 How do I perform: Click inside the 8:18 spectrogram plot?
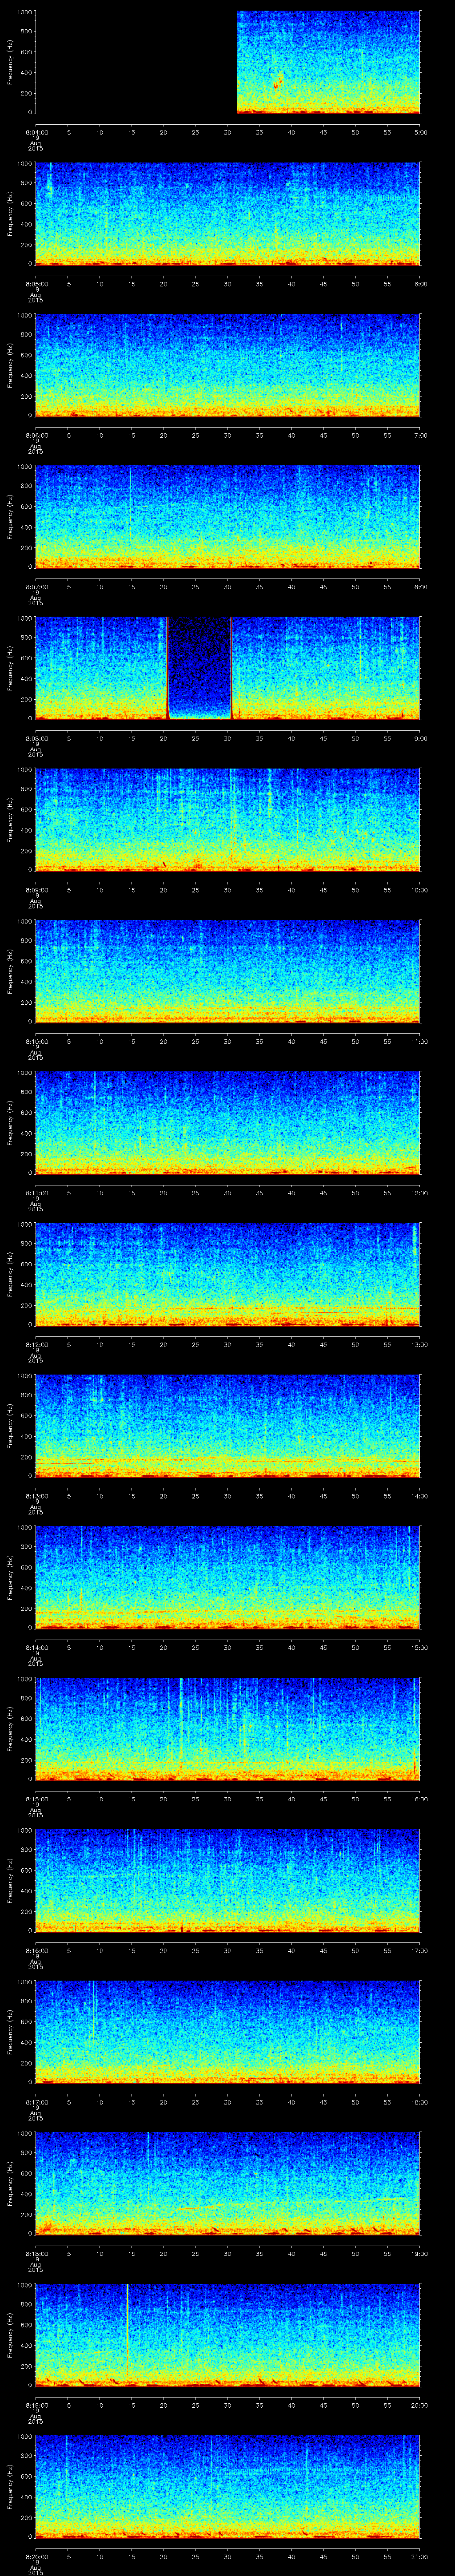click(x=228, y=2183)
